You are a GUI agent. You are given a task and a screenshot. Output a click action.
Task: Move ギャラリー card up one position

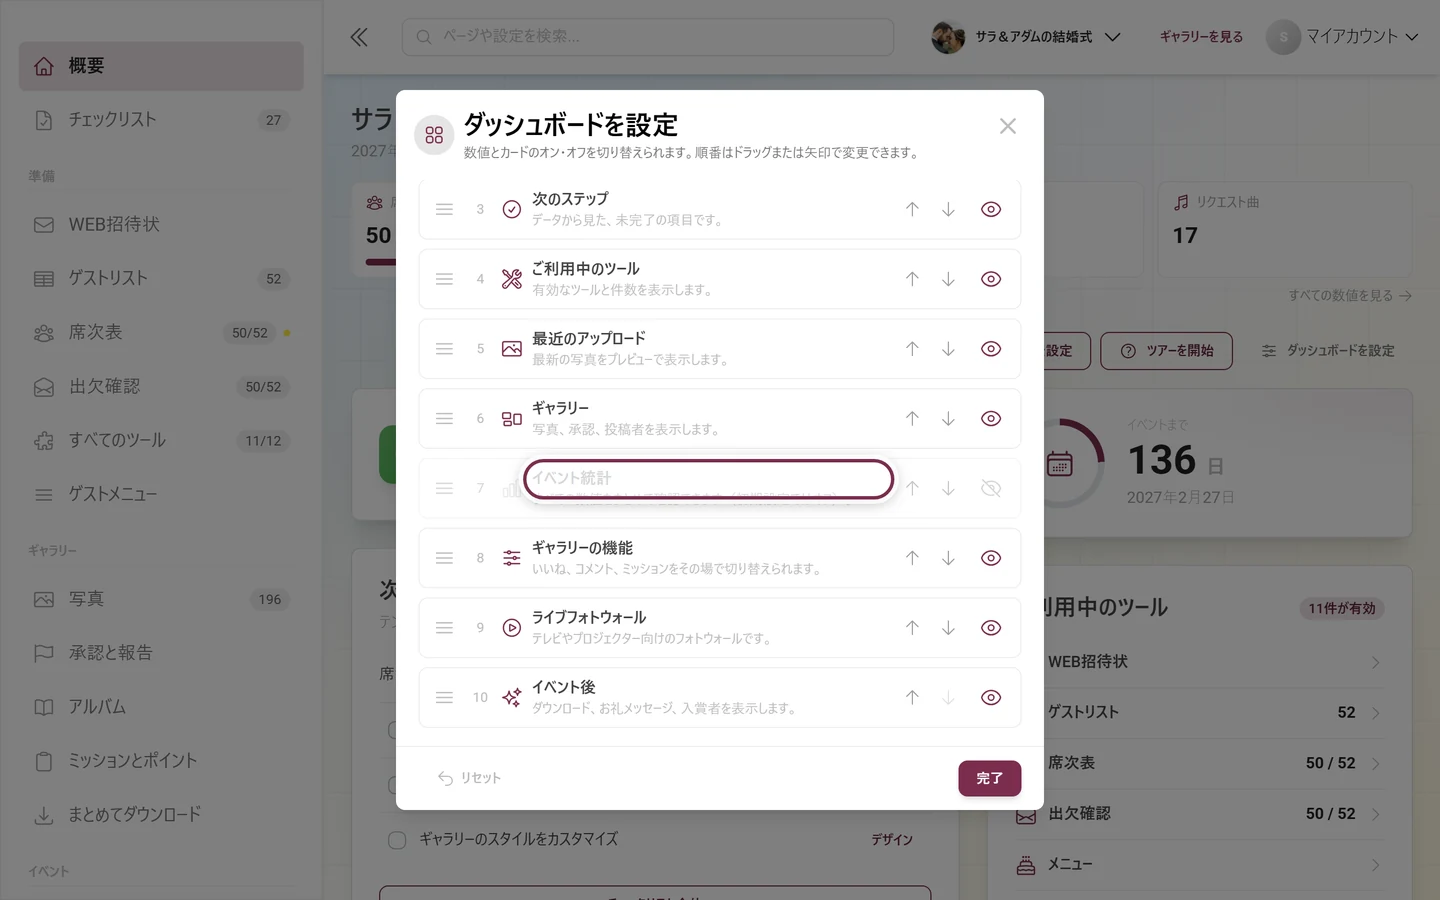pos(912,419)
